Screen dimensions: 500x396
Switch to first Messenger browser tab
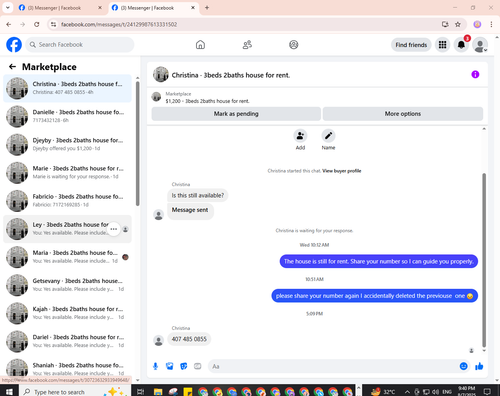pyautogui.click(x=61, y=8)
